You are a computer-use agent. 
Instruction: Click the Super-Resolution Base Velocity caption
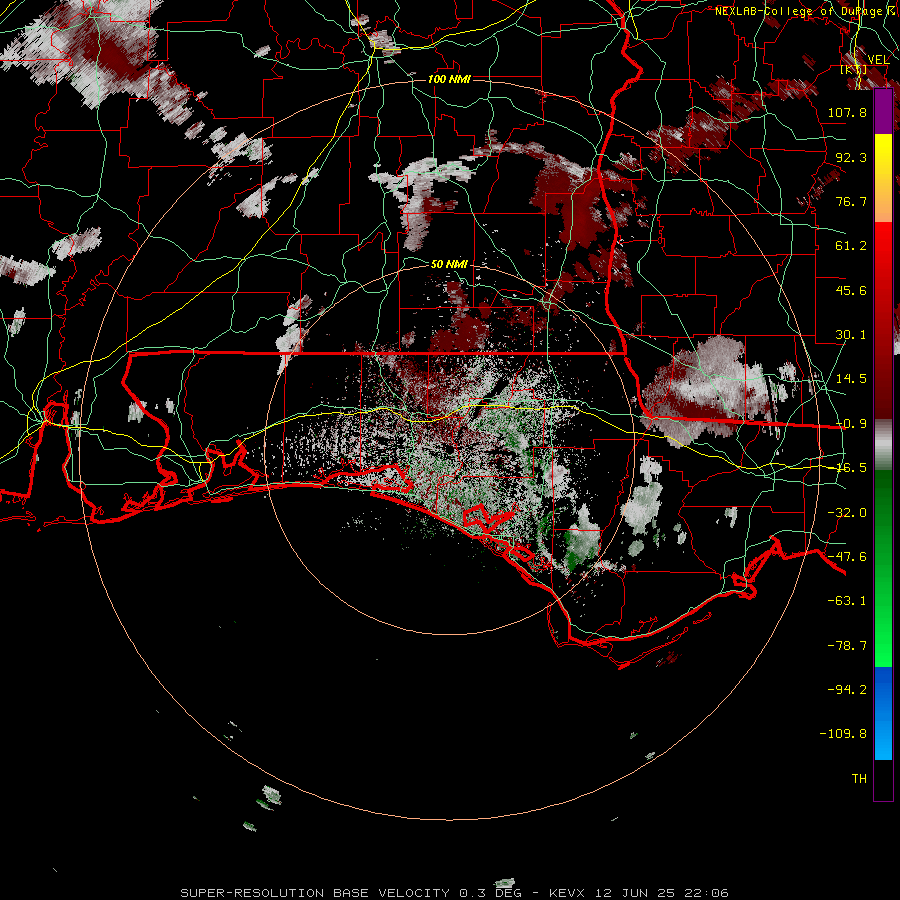[455, 893]
